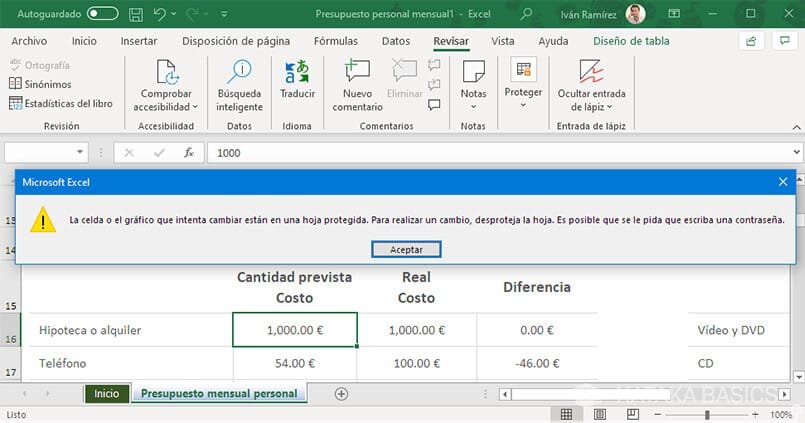Expand the formula bar chevron
The height and width of the screenshot is (423, 805).
pos(796,152)
